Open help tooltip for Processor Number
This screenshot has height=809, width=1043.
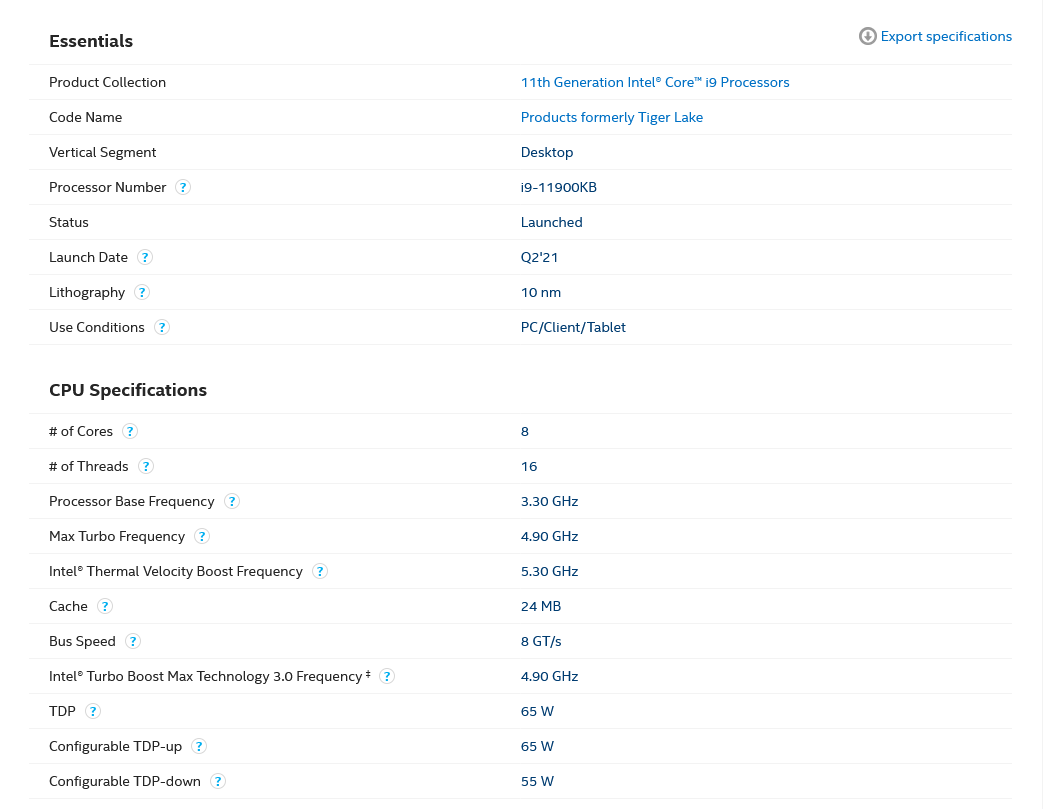[183, 188]
